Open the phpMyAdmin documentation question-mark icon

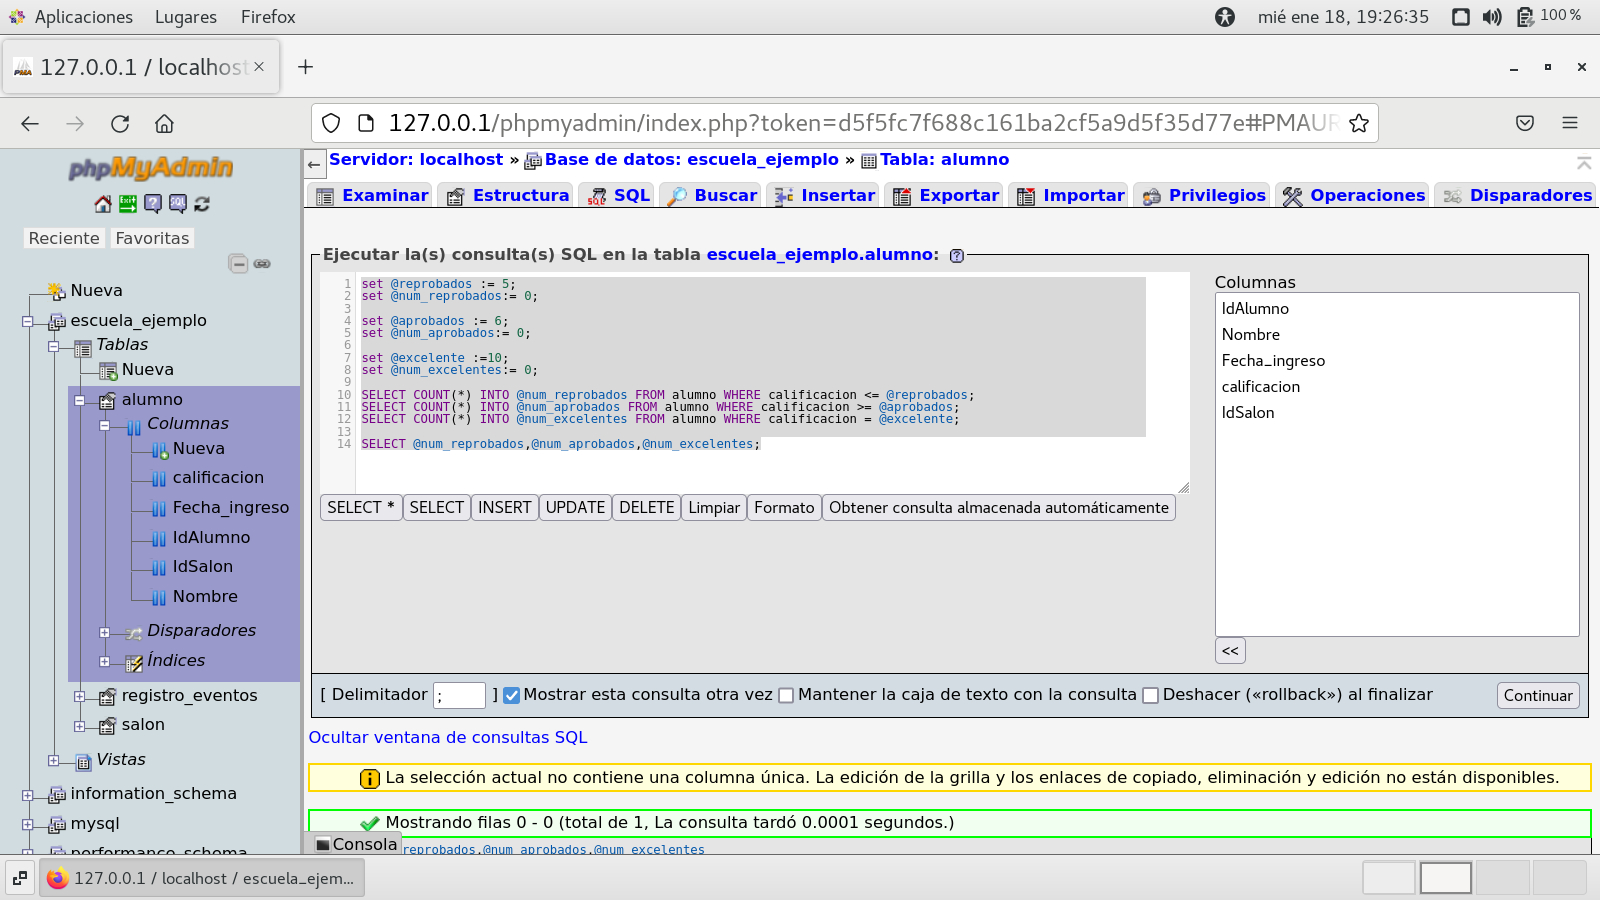[153, 204]
